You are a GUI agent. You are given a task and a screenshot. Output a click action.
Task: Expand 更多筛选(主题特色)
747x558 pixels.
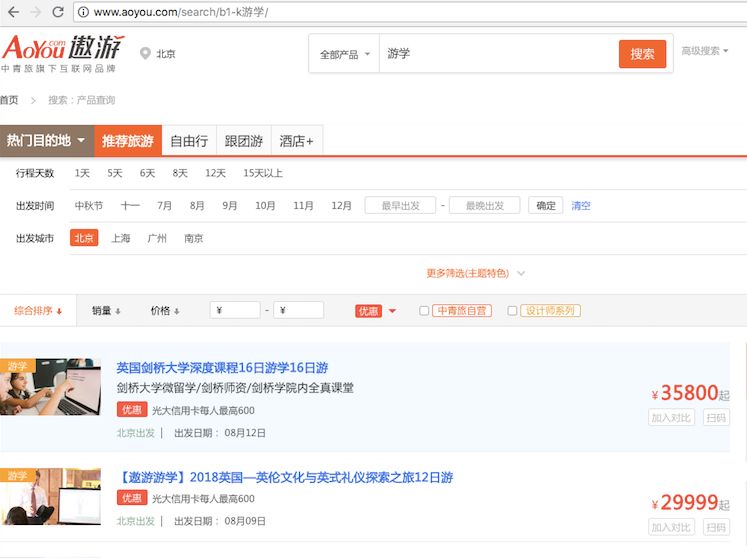tap(475, 273)
